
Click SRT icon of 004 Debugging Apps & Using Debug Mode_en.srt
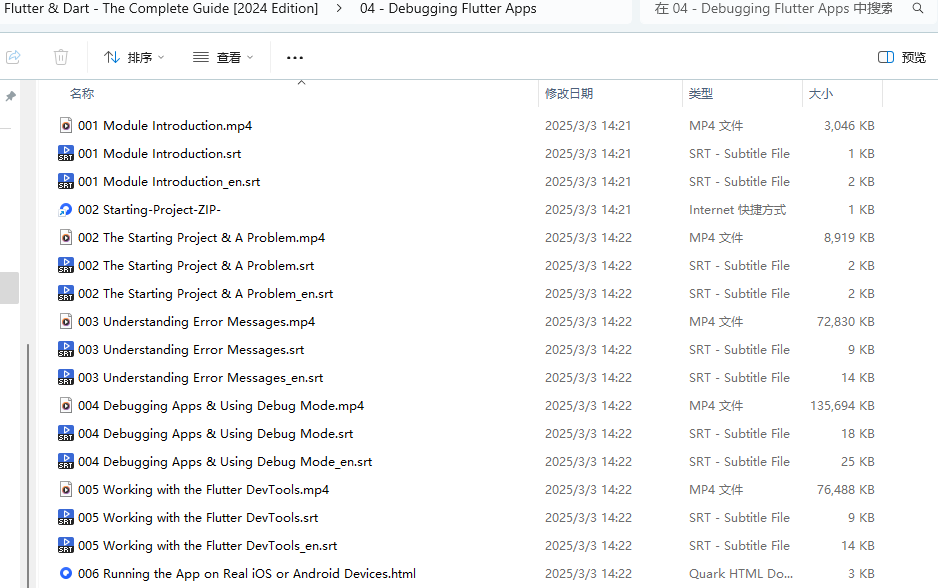click(x=66, y=462)
